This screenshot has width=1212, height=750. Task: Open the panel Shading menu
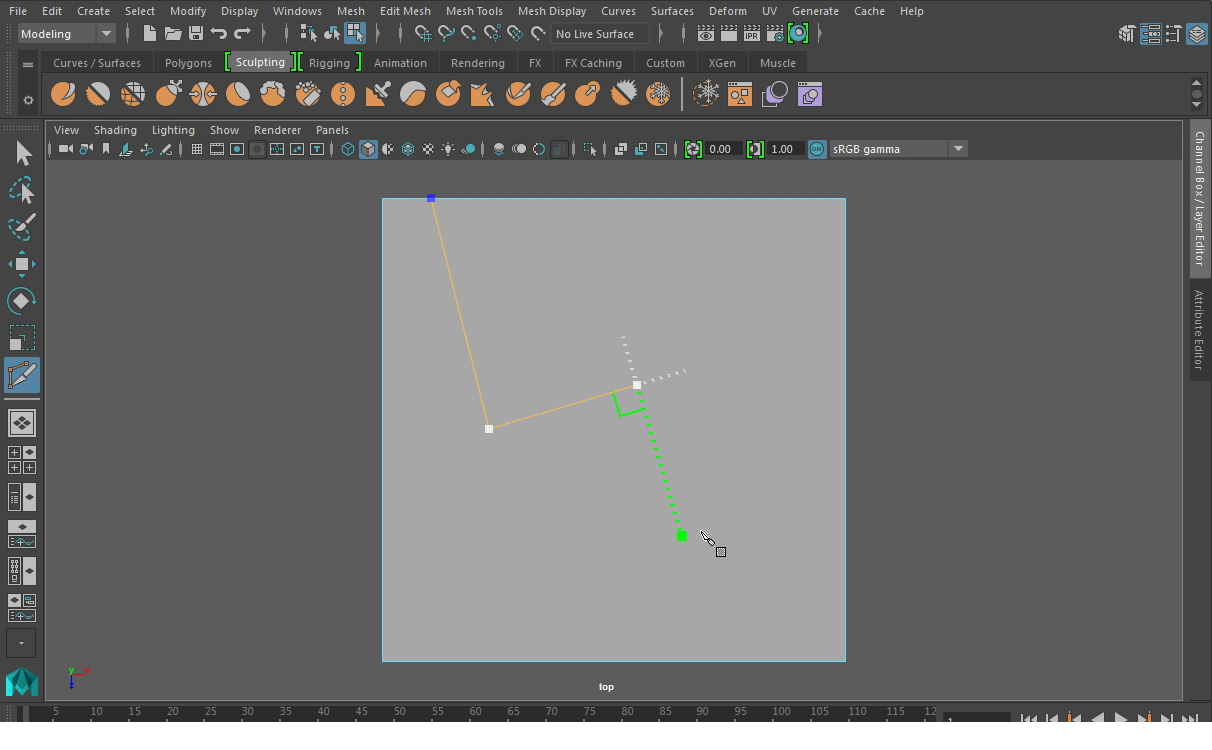115,130
